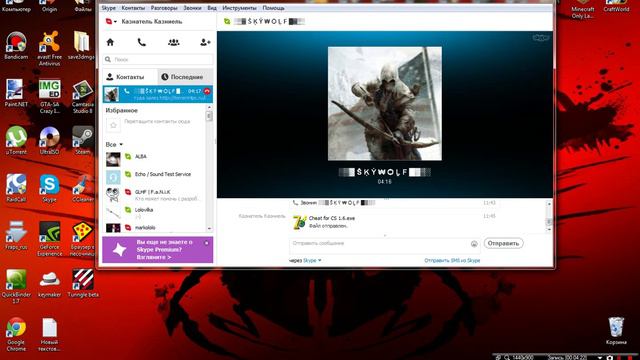
Task: Open the Новый текстовый document icon
Action: click(49, 334)
